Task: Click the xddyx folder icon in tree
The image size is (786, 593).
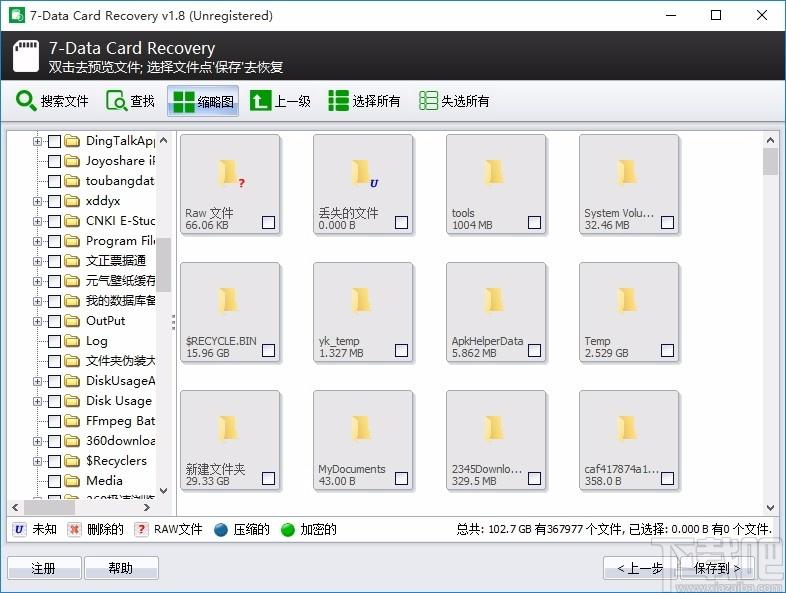Action: coord(73,201)
